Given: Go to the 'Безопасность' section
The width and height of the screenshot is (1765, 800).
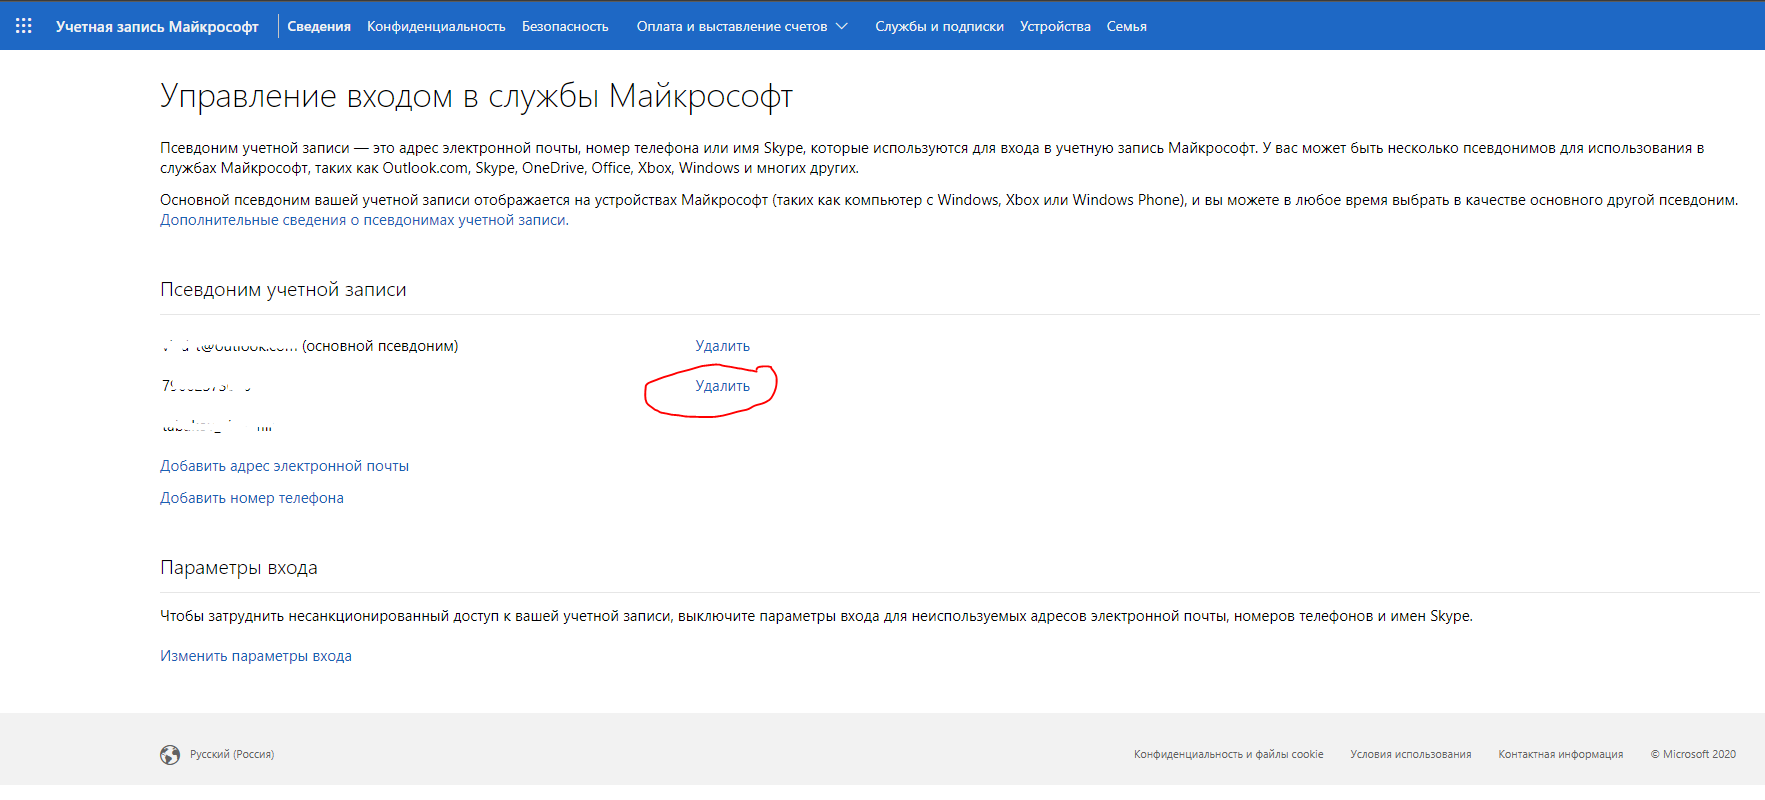Looking at the screenshot, I should pos(565,27).
